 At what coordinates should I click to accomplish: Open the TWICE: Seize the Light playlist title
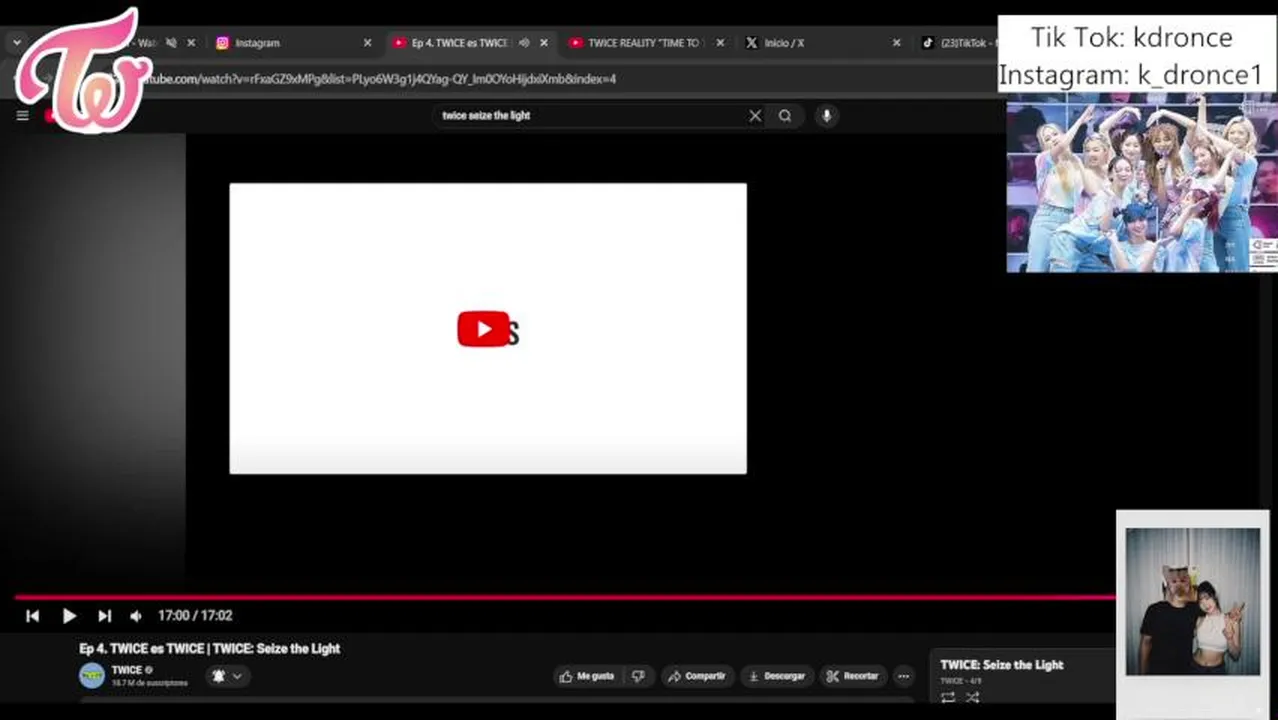[x=1001, y=665]
